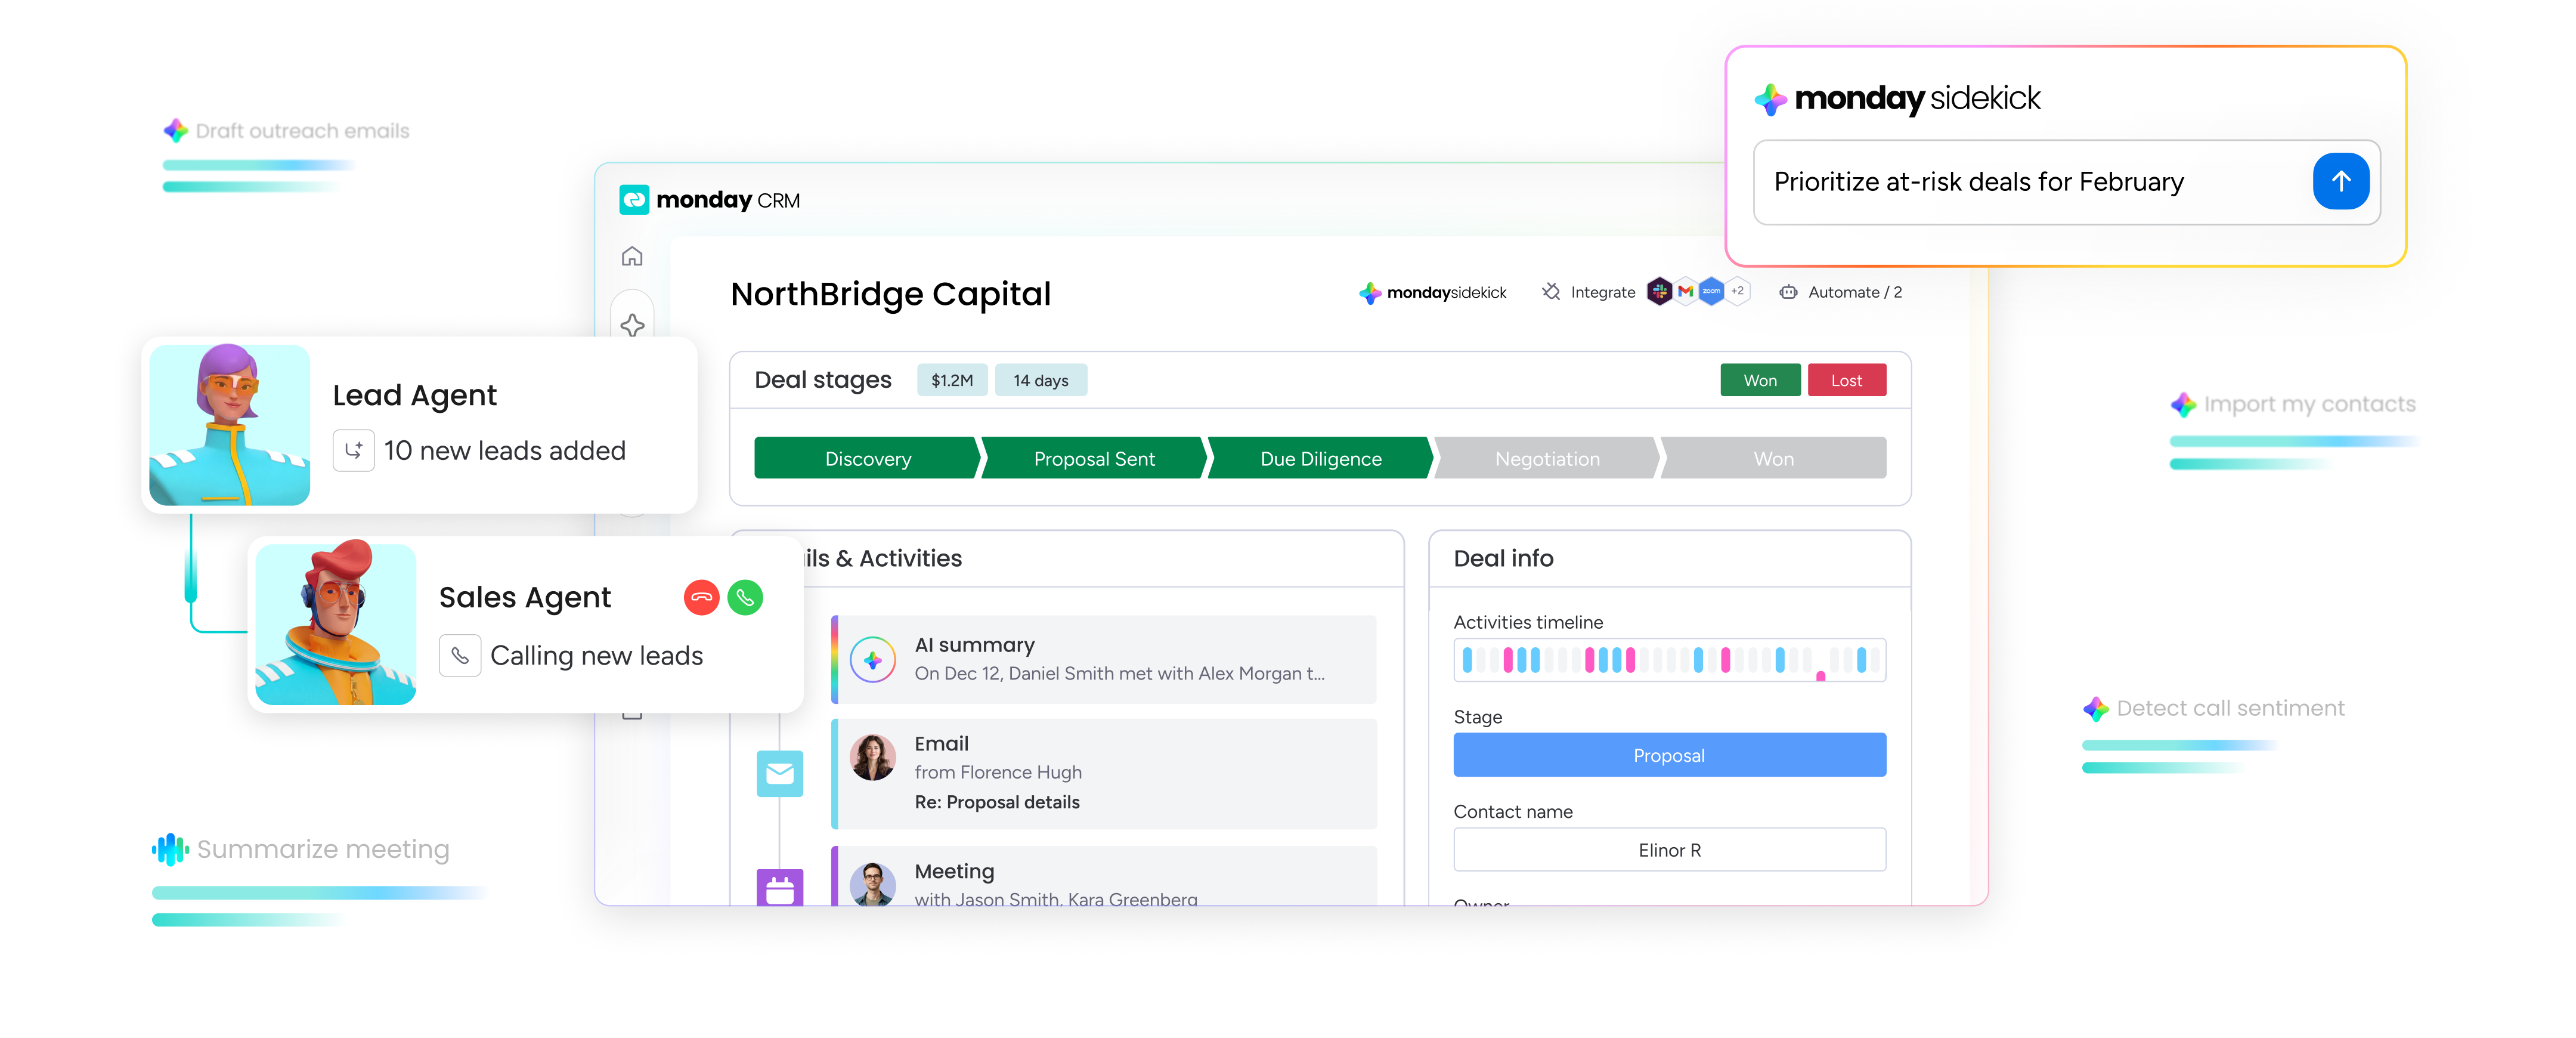Click the email envelope icon in timeline
Image resolution: width=2576 pixels, height=1038 pixels.
click(779, 773)
